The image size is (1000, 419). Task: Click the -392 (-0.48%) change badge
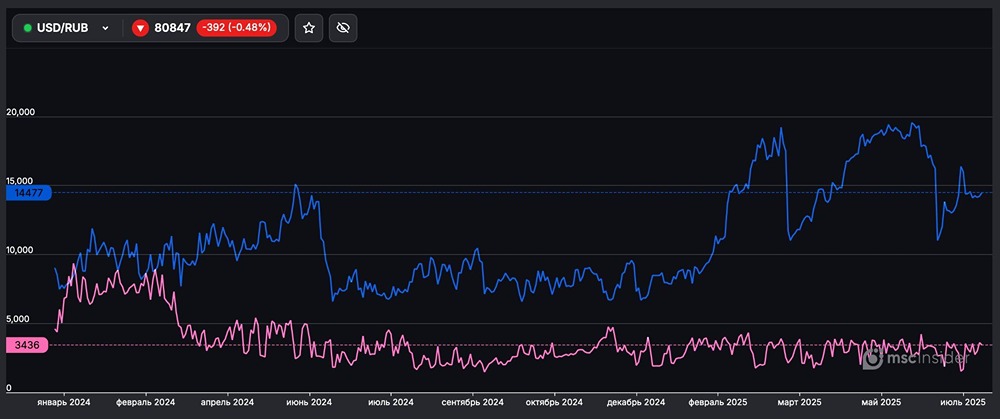tap(238, 28)
